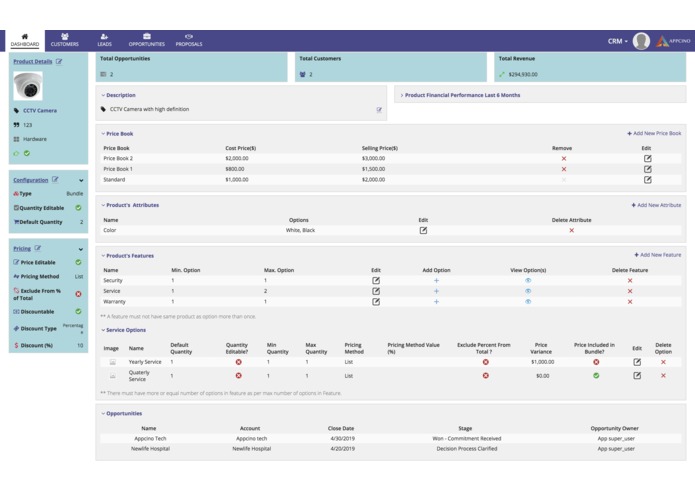This screenshot has width=695, height=494.
Task: Delete Quaterly Service option
Action: tap(663, 376)
